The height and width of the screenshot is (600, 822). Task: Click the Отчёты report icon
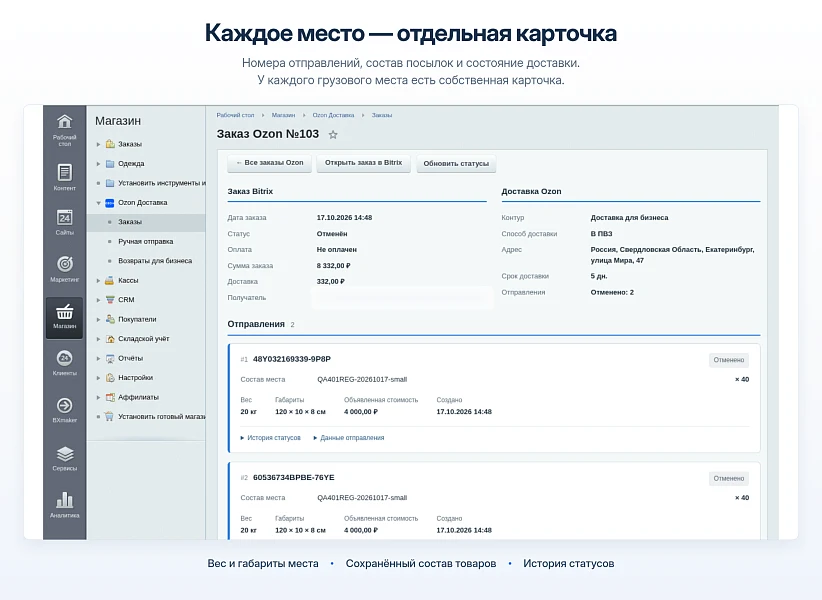tap(110, 358)
